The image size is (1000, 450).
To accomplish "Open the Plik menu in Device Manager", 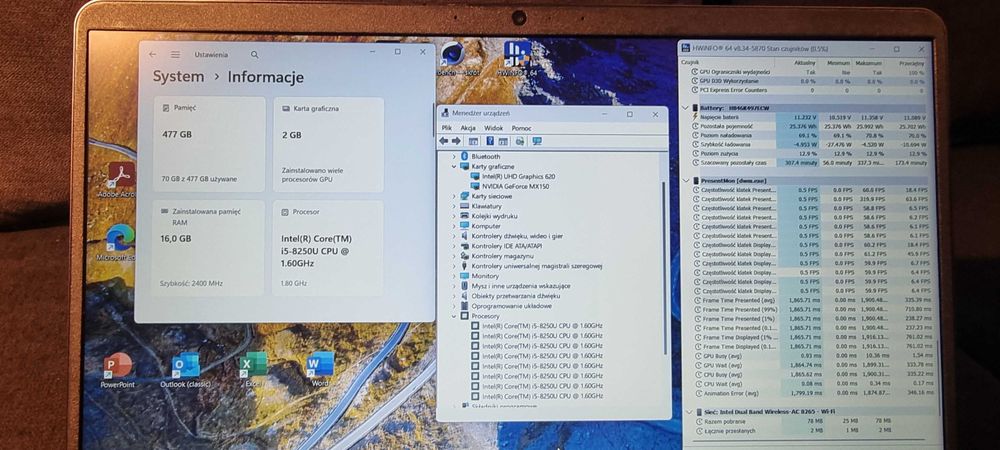I will pos(446,128).
